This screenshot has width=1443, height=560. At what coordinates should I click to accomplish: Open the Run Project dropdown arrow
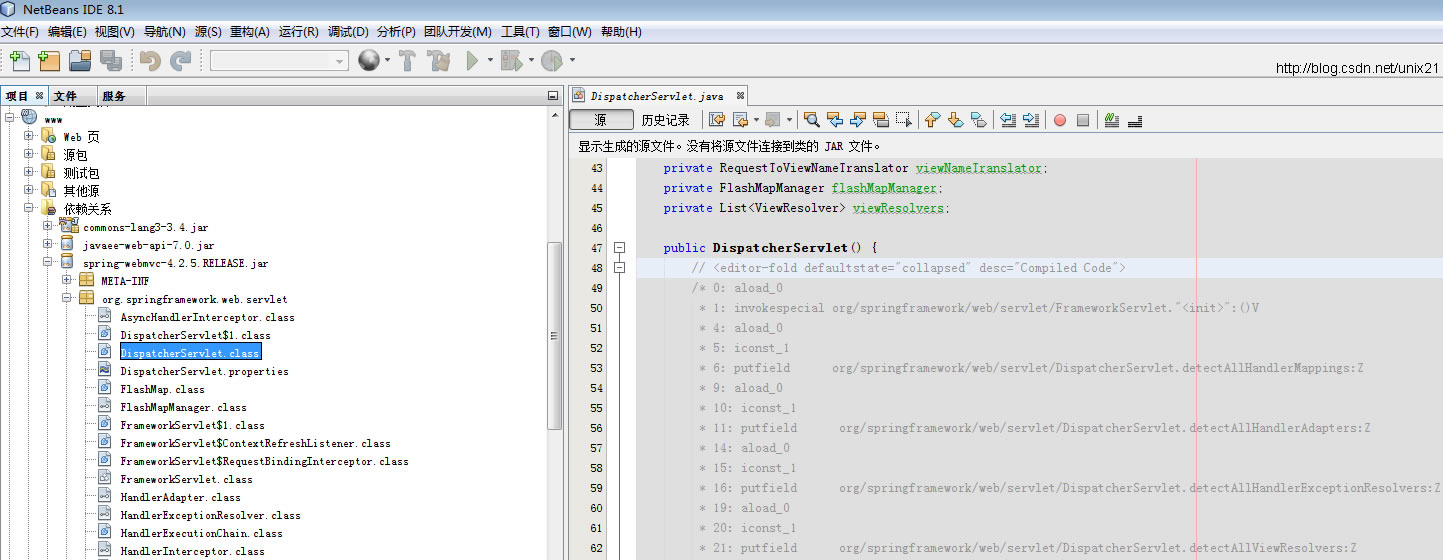tap(490, 61)
